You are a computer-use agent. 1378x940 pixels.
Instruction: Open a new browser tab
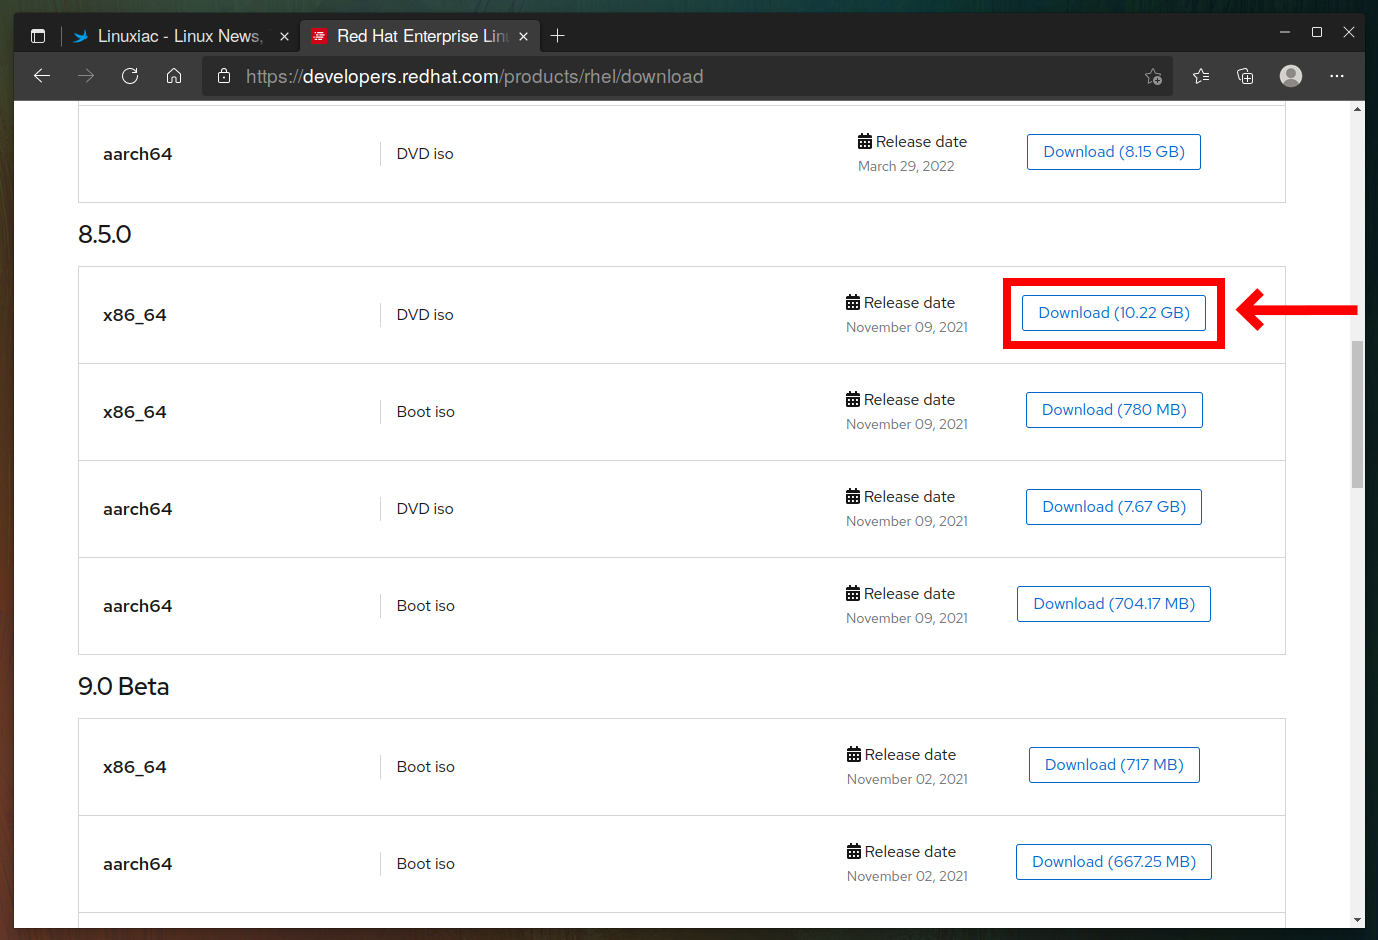point(558,35)
